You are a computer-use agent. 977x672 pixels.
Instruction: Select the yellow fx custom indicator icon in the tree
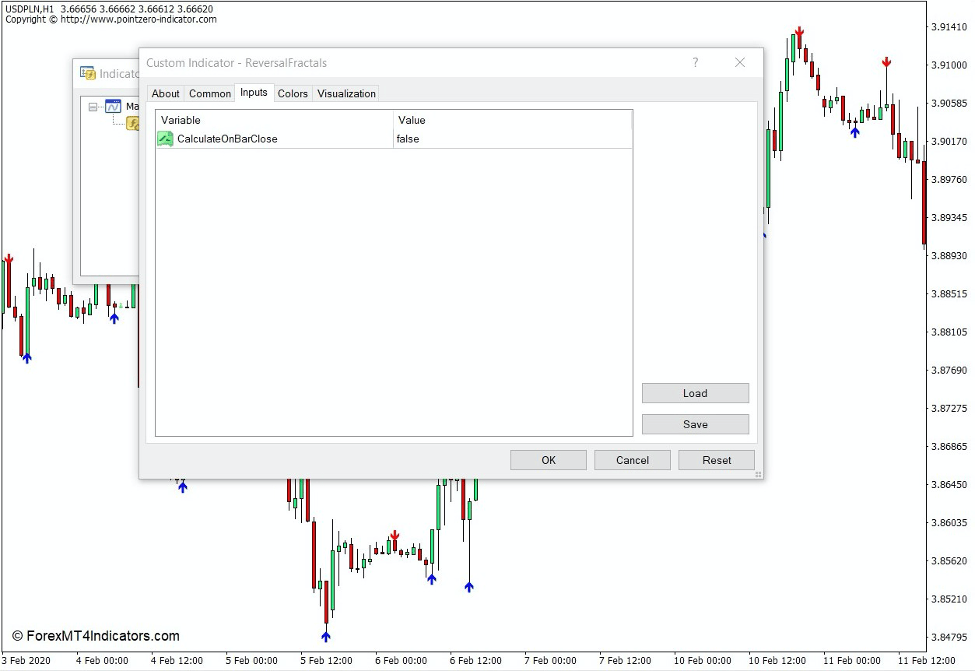[x=133, y=122]
